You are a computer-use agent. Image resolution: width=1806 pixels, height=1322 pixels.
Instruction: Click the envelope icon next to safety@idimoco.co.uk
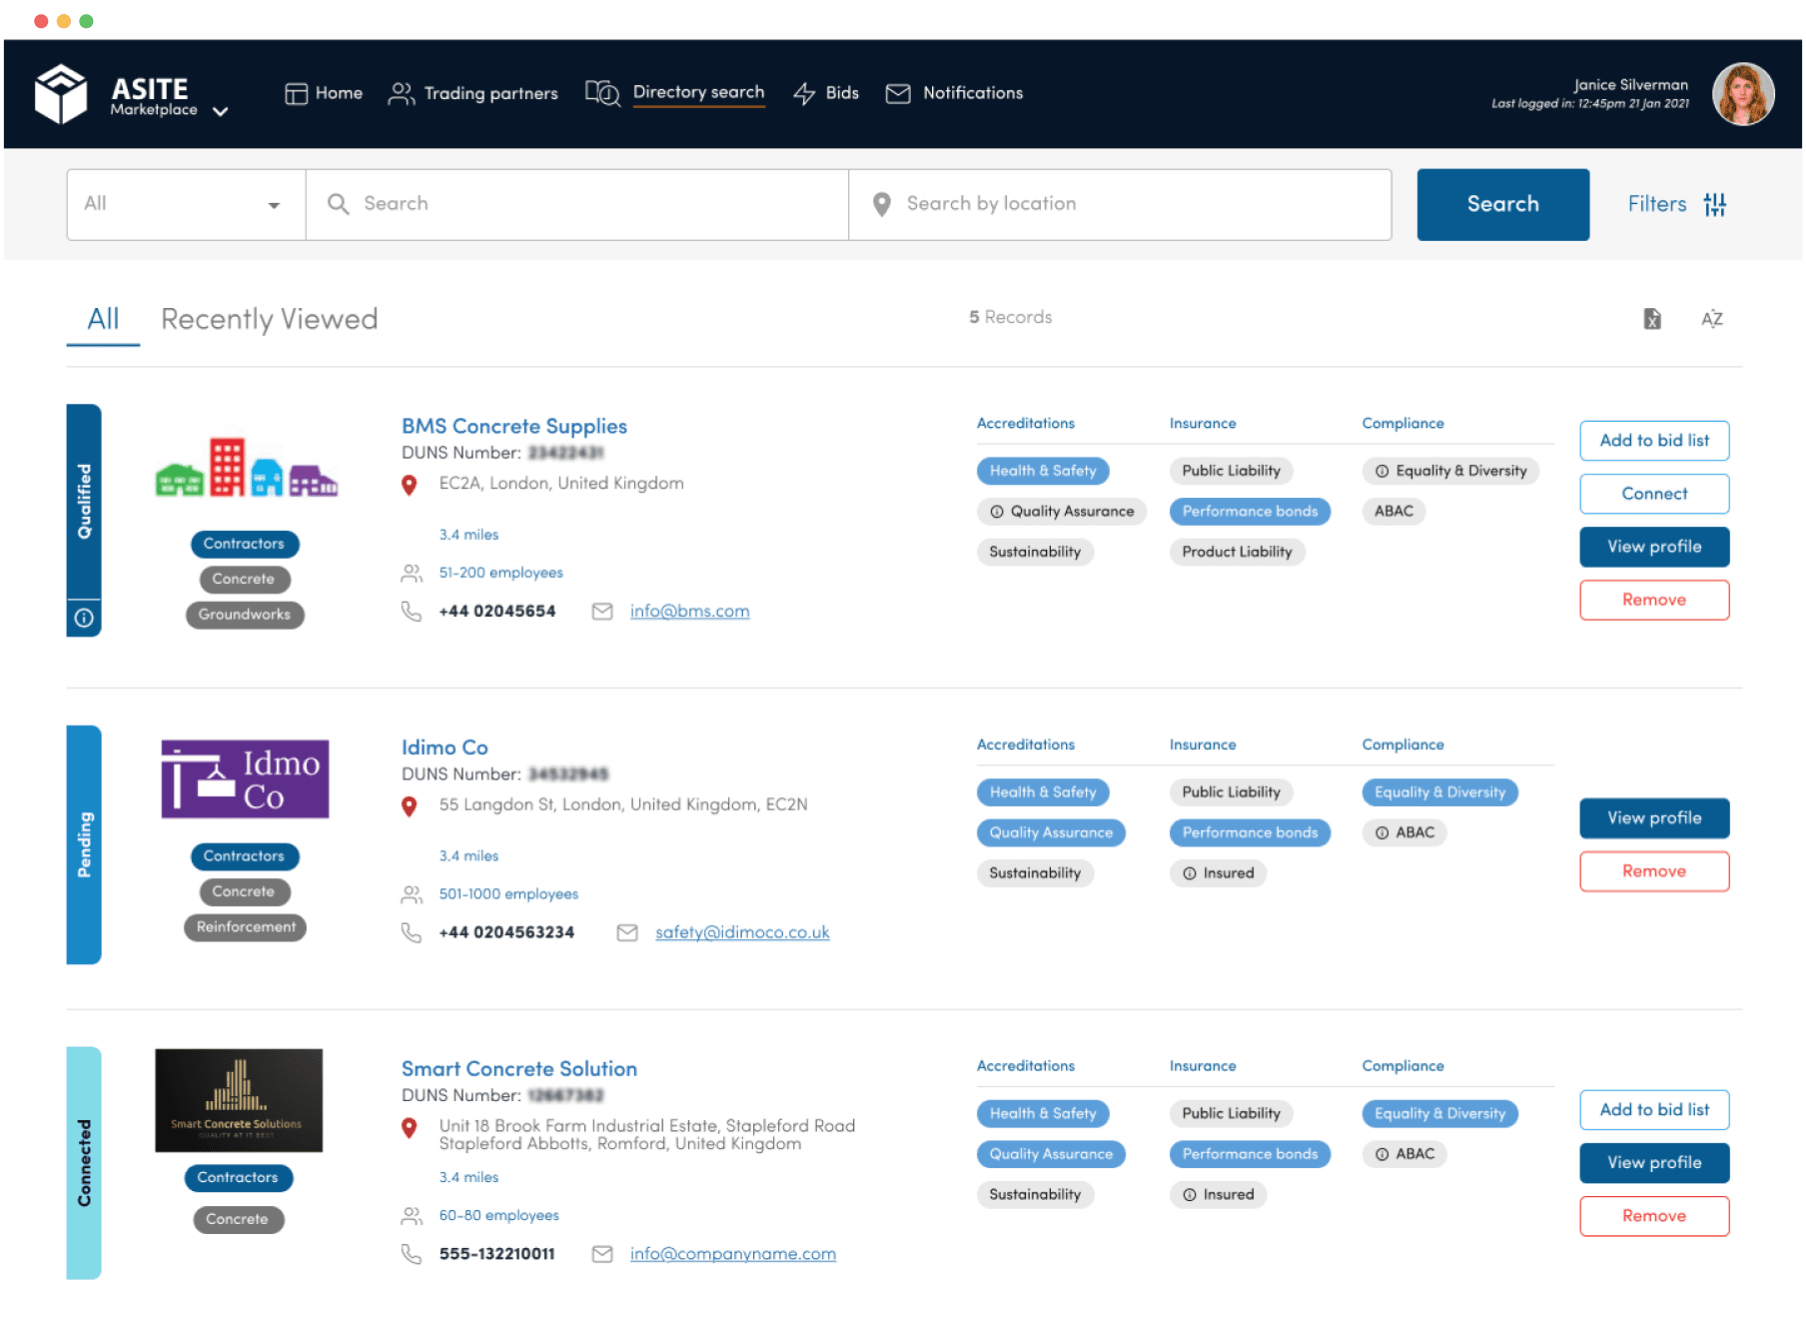click(x=627, y=932)
